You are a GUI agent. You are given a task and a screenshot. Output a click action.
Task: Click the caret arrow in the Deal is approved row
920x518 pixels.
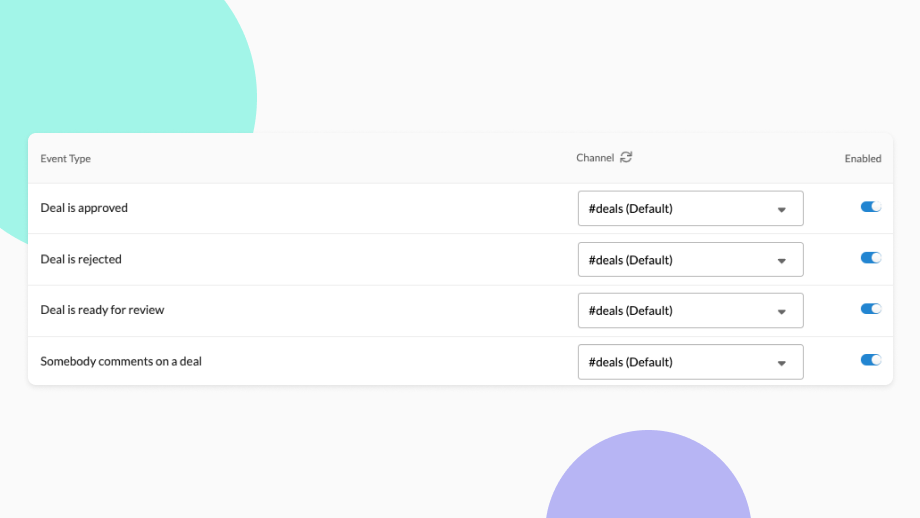click(782, 210)
